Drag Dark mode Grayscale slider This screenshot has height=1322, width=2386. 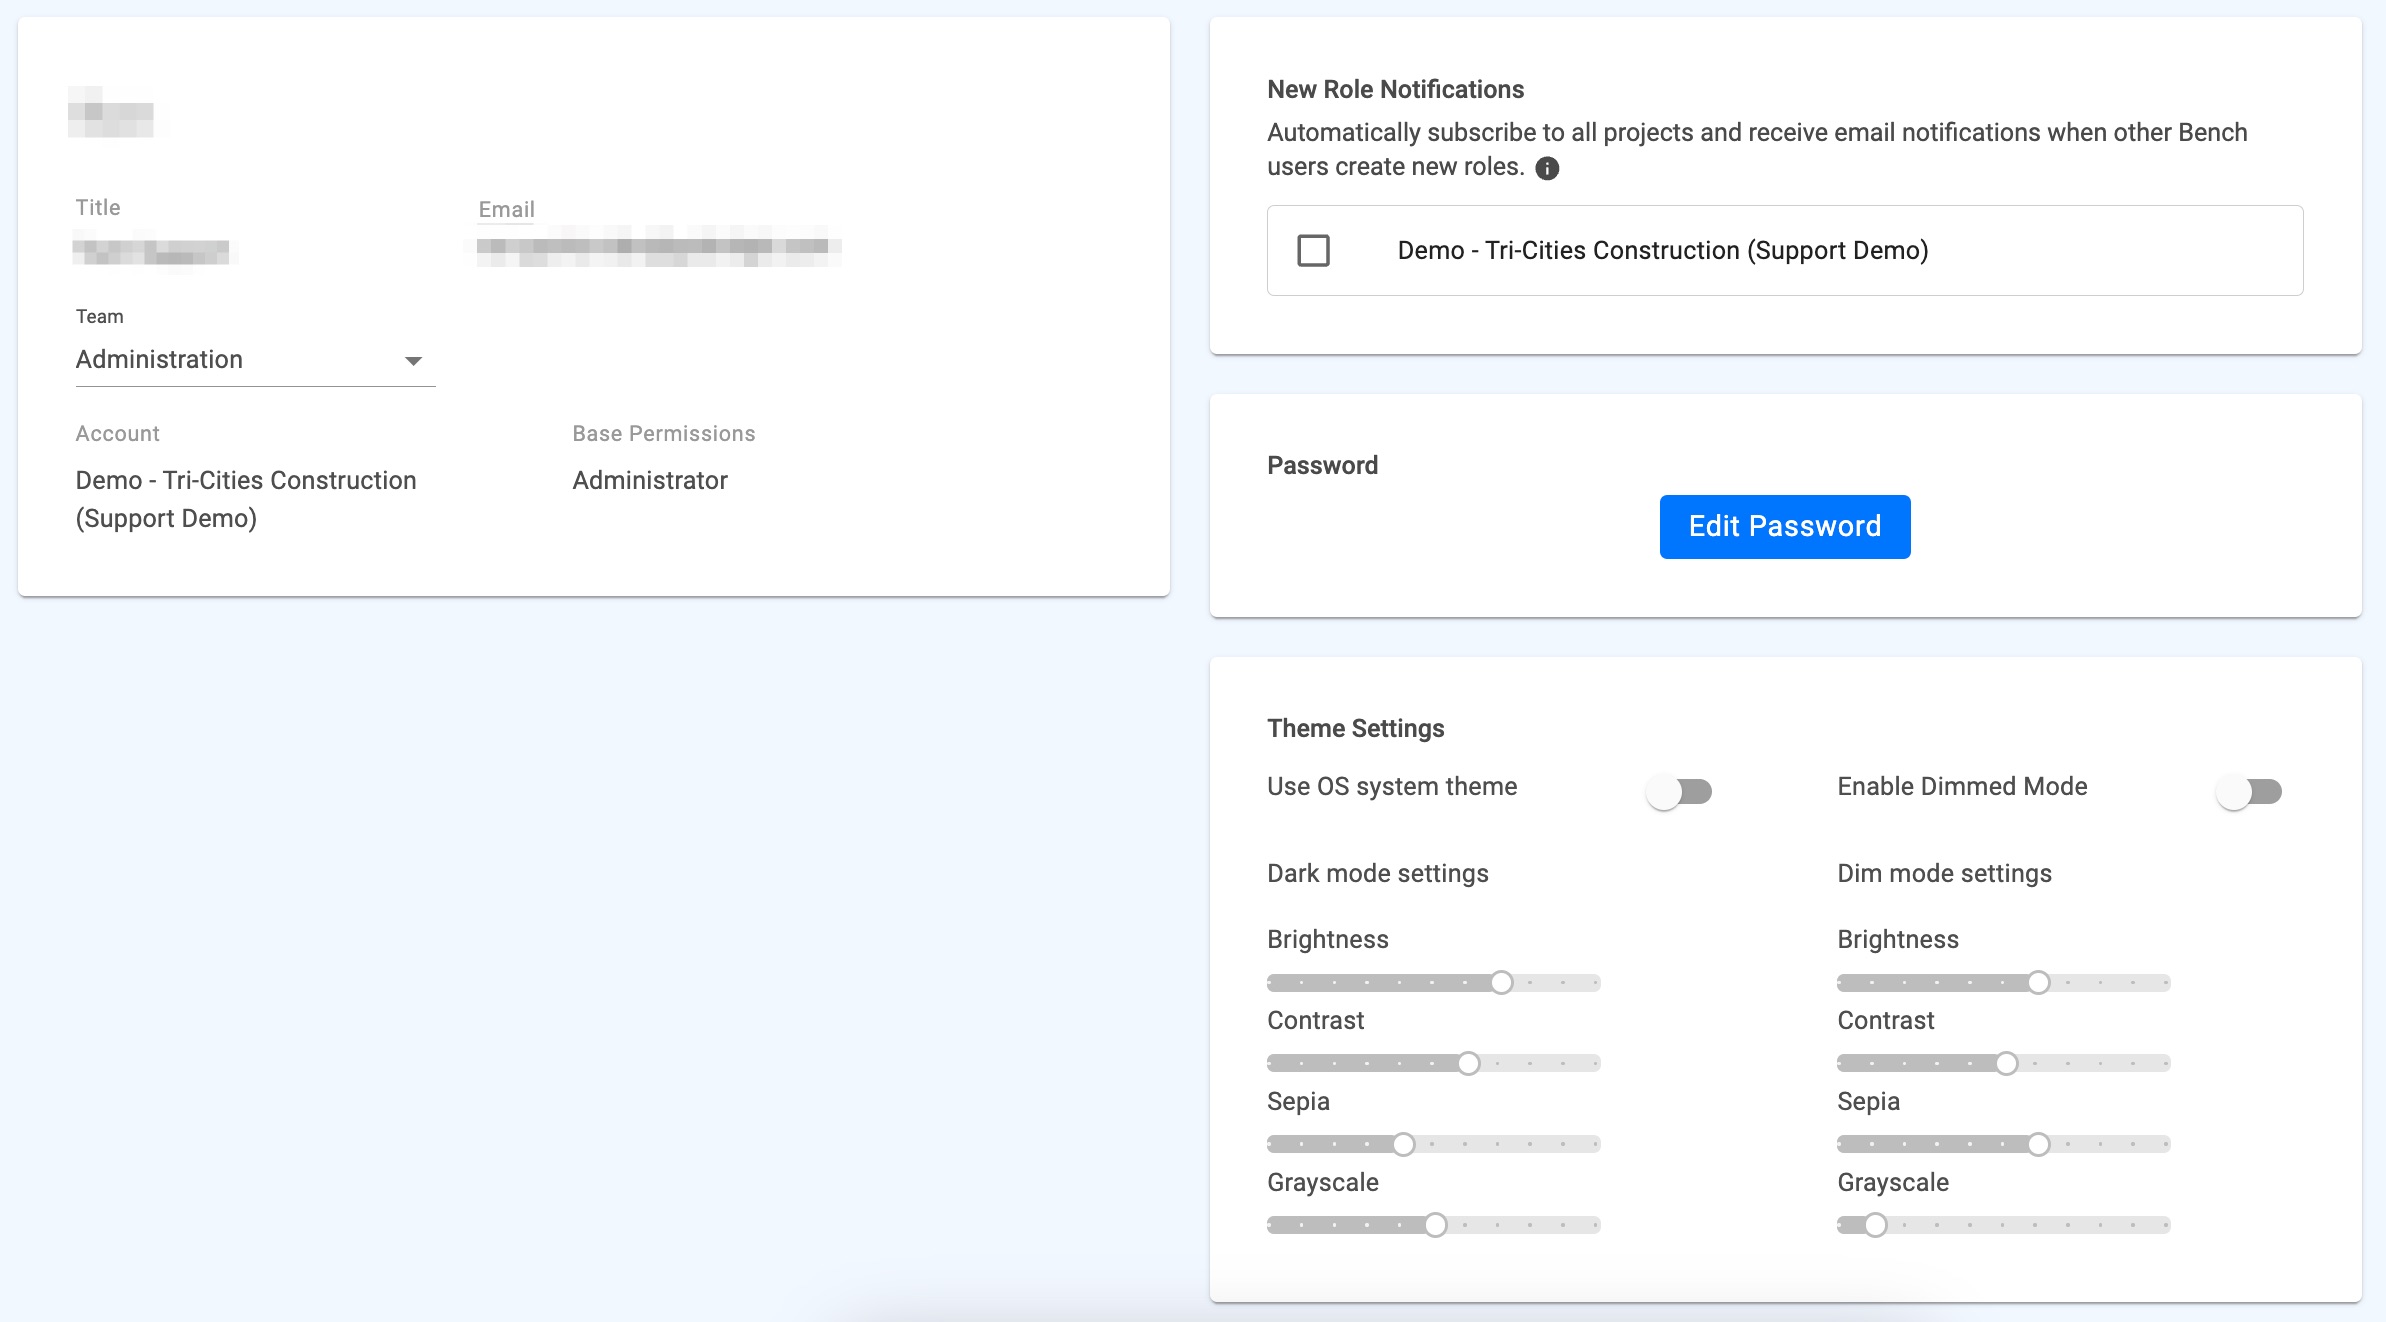pos(1436,1226)
